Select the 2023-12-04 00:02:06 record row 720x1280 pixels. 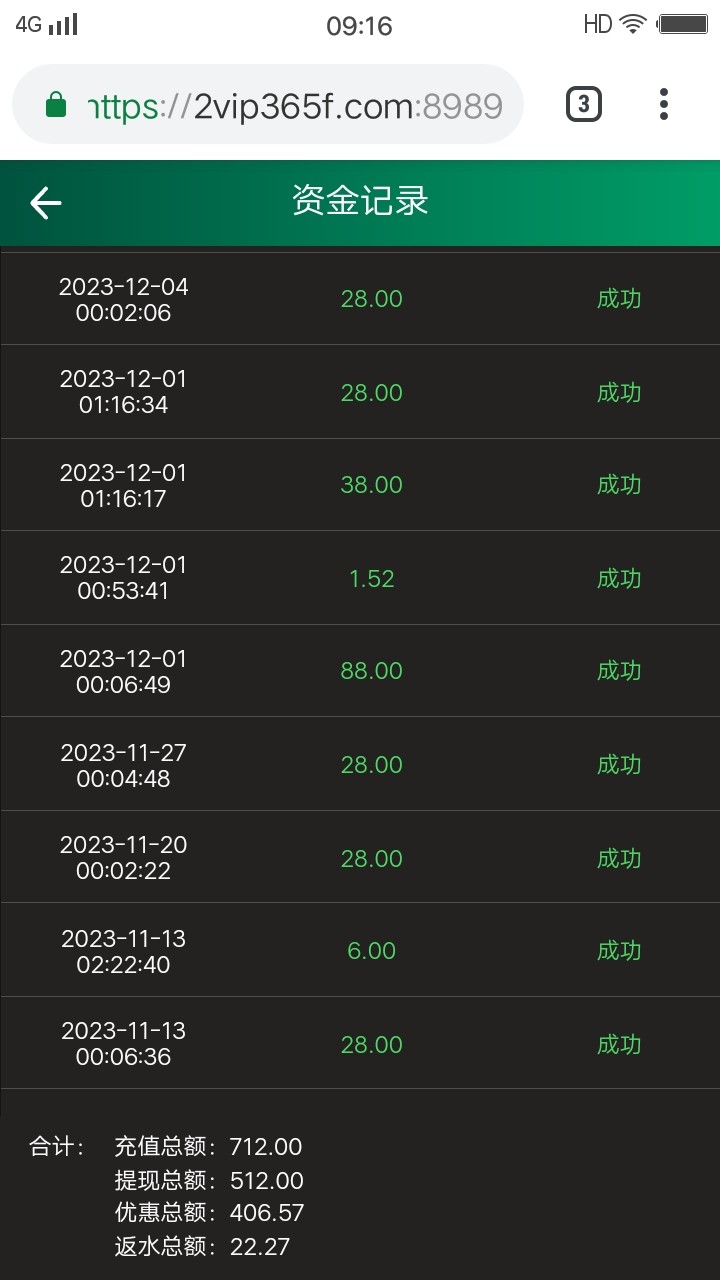tap(123, 299)
